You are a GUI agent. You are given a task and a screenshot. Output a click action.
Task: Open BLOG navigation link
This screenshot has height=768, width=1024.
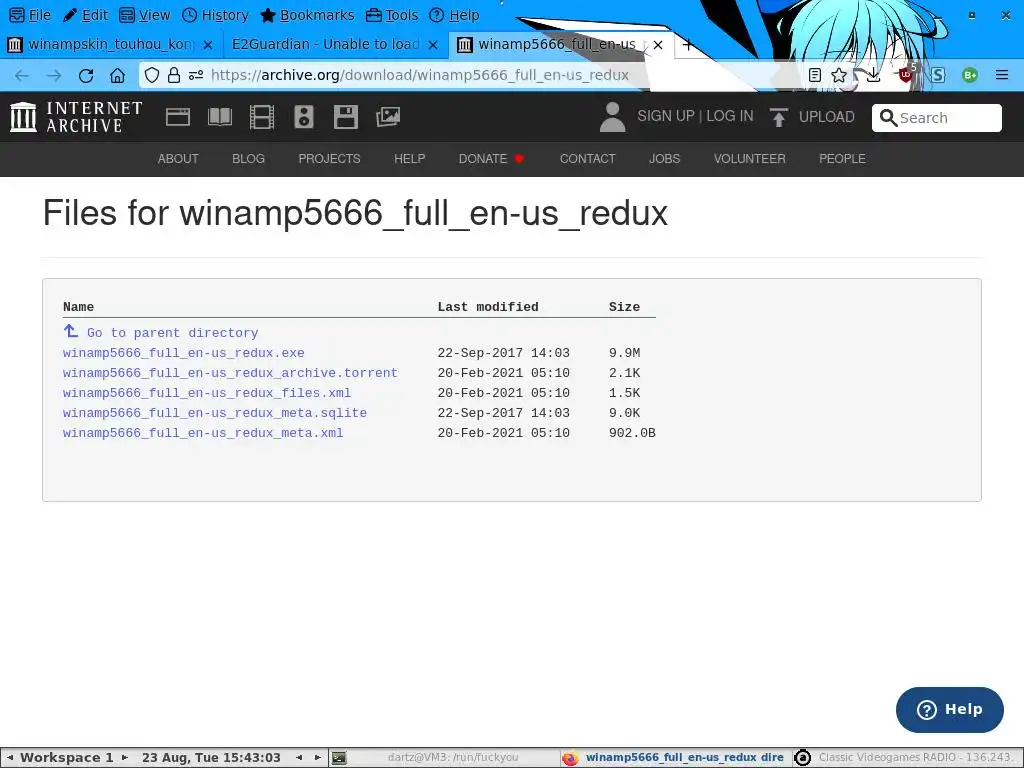point(248,159)
